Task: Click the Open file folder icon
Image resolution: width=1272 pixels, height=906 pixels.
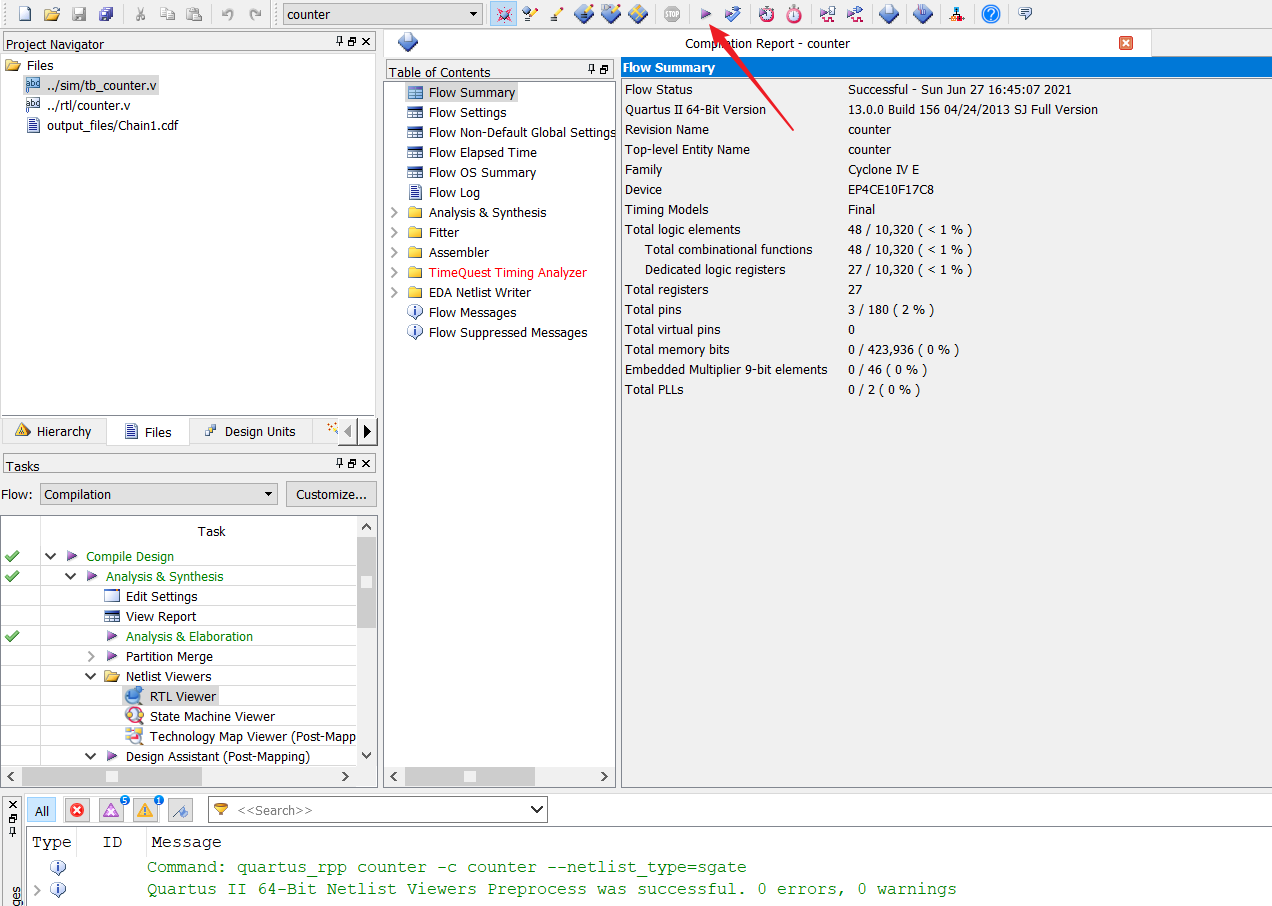Action: click(x=52, y=14)
